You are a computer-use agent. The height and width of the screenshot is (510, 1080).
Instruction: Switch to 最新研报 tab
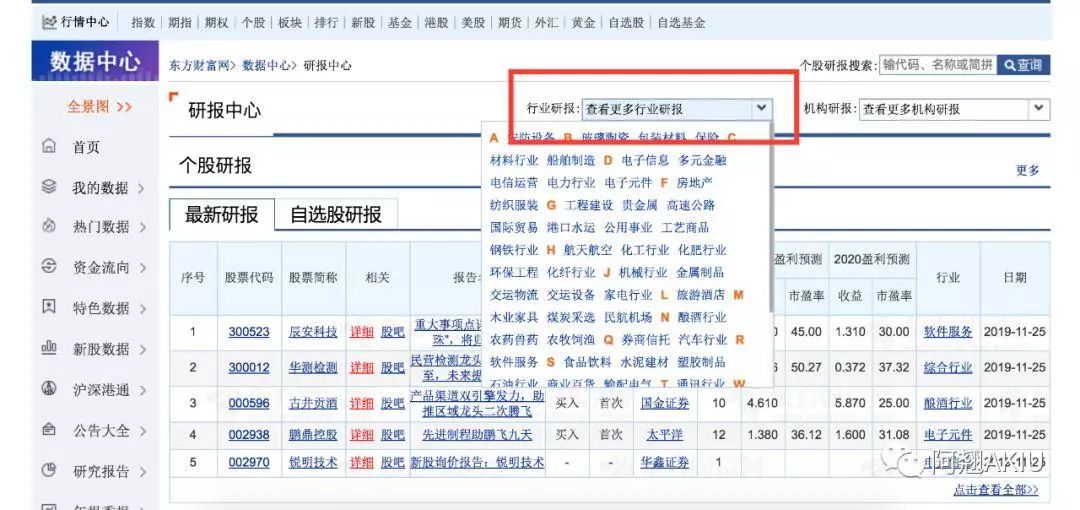[x=221, y=214]
